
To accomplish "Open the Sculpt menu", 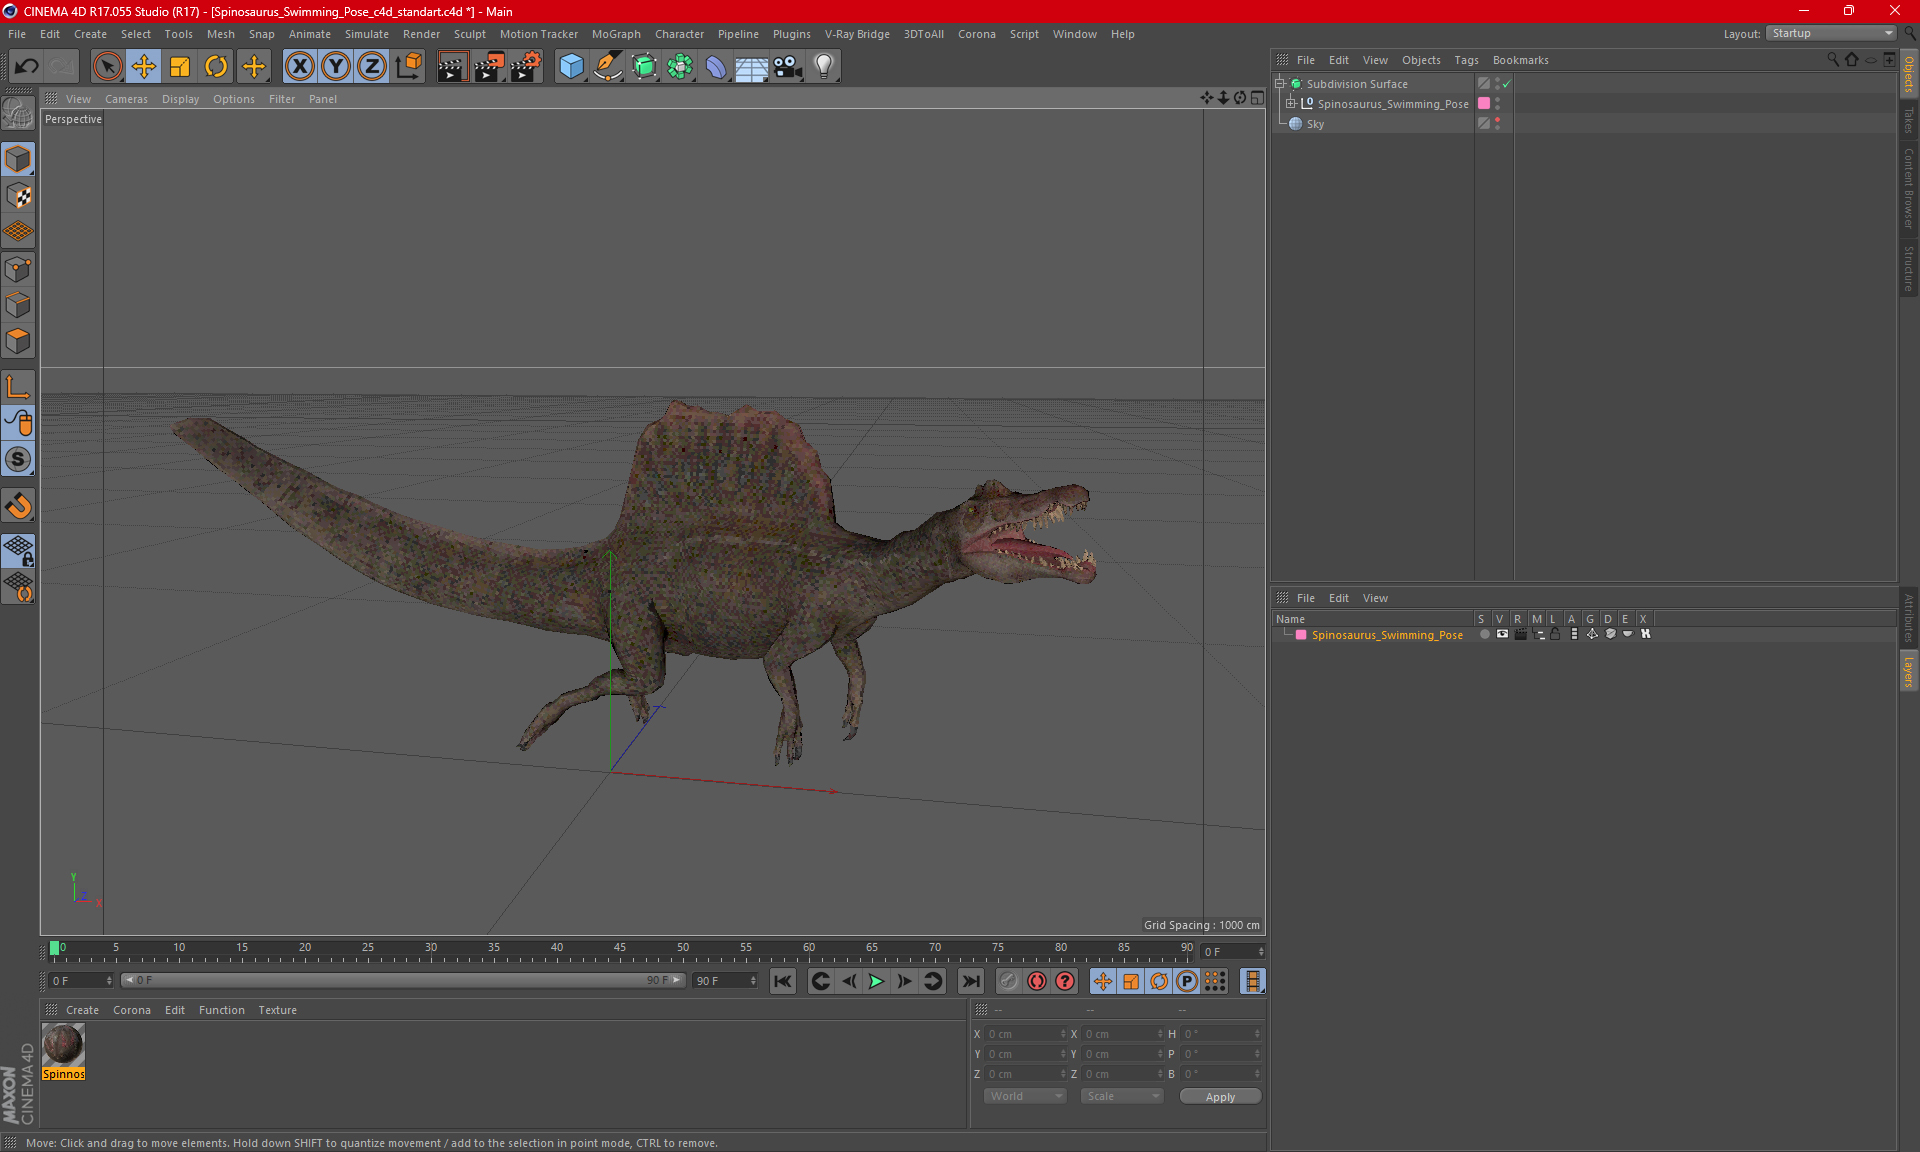I will click(470, 34).
